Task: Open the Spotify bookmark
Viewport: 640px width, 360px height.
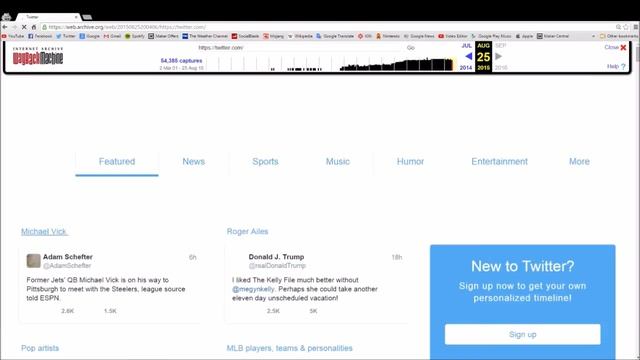Action: click(x=135, y=36)
